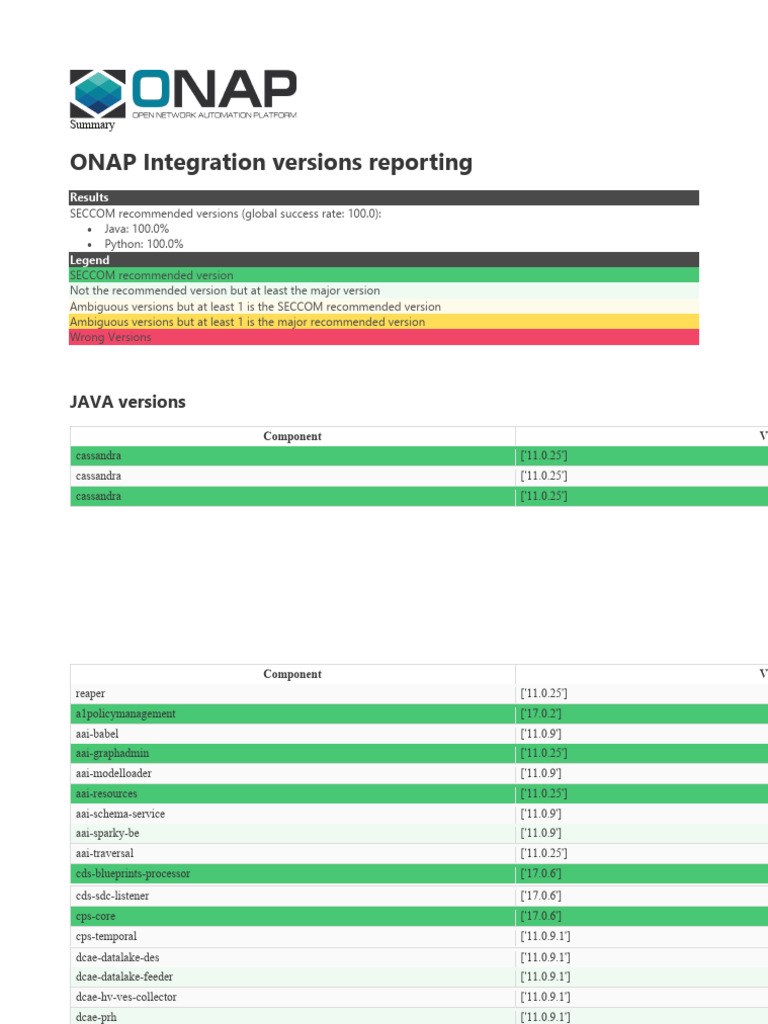Select the 'cds-blueprints-processor' component cell
The width and height of the screenshot is (768, 1024).
[293, 874]
